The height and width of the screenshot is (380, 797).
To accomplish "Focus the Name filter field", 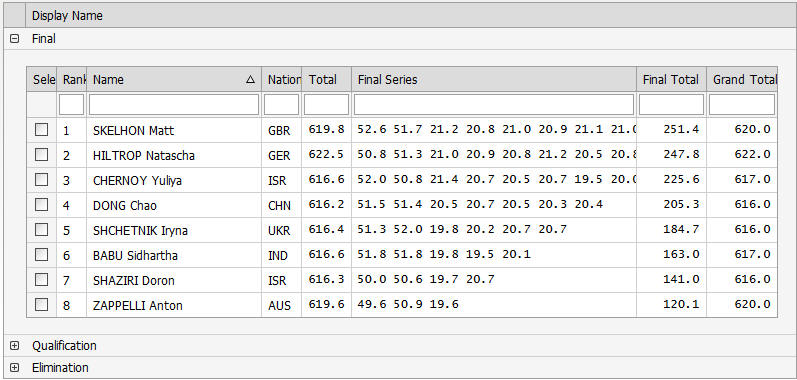I will click(x=174, y=105).
